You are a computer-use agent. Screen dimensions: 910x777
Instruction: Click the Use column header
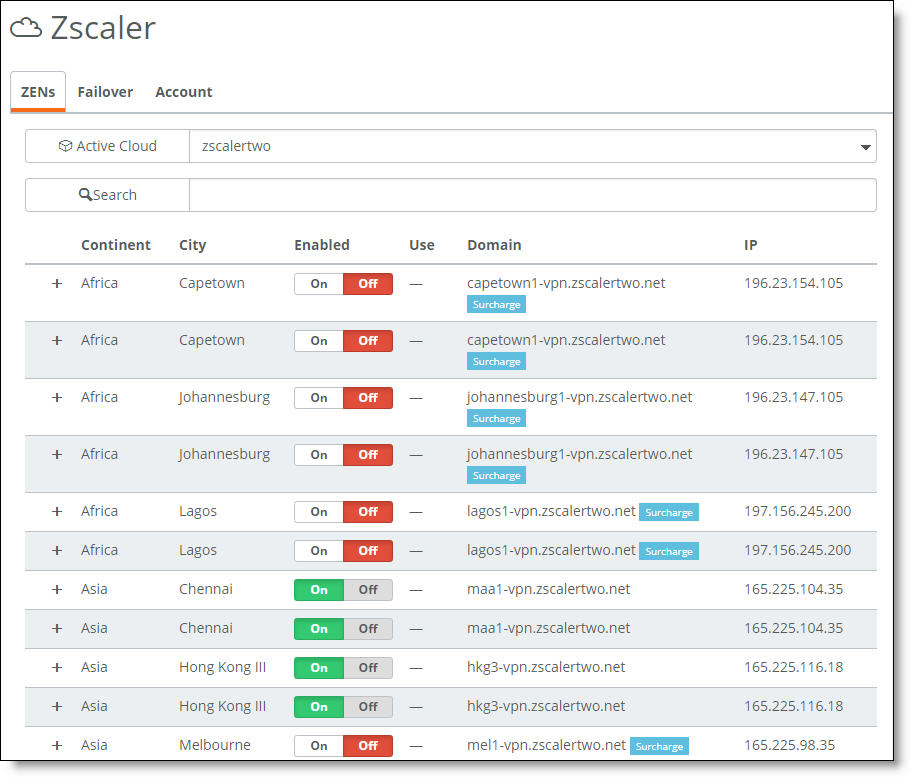pyautogui.click(x=421, y=245)
